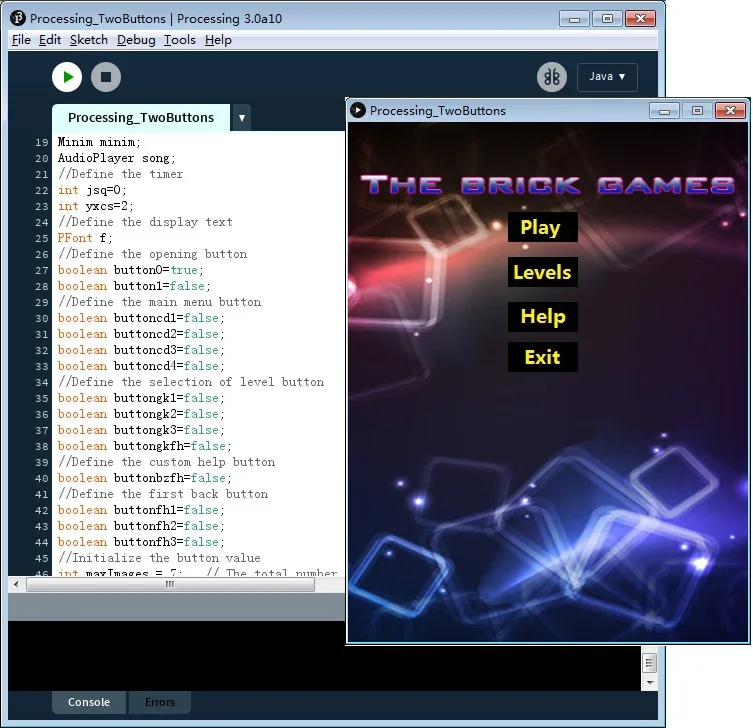Image resolution: width=753 pixels, height=728 pixels.
Task: Open the Edit menu
Action: coord(50,40)
